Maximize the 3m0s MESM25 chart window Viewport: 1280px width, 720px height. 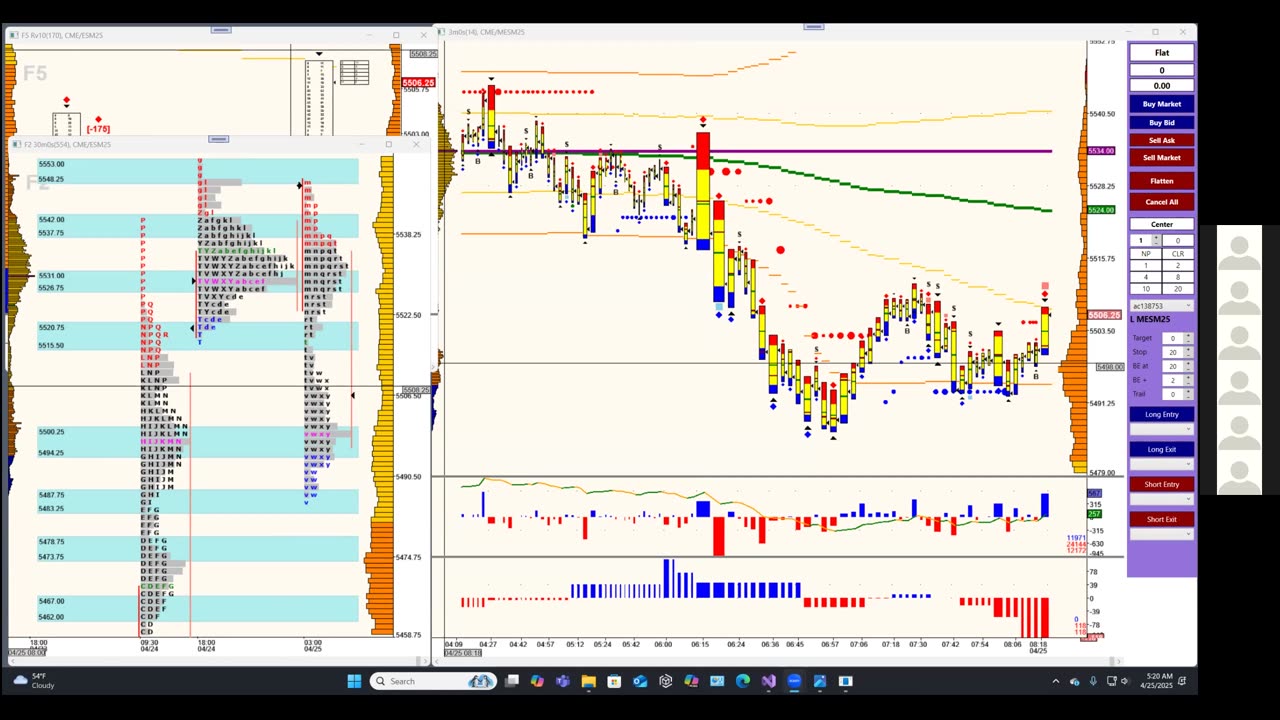coord(1155,32)
